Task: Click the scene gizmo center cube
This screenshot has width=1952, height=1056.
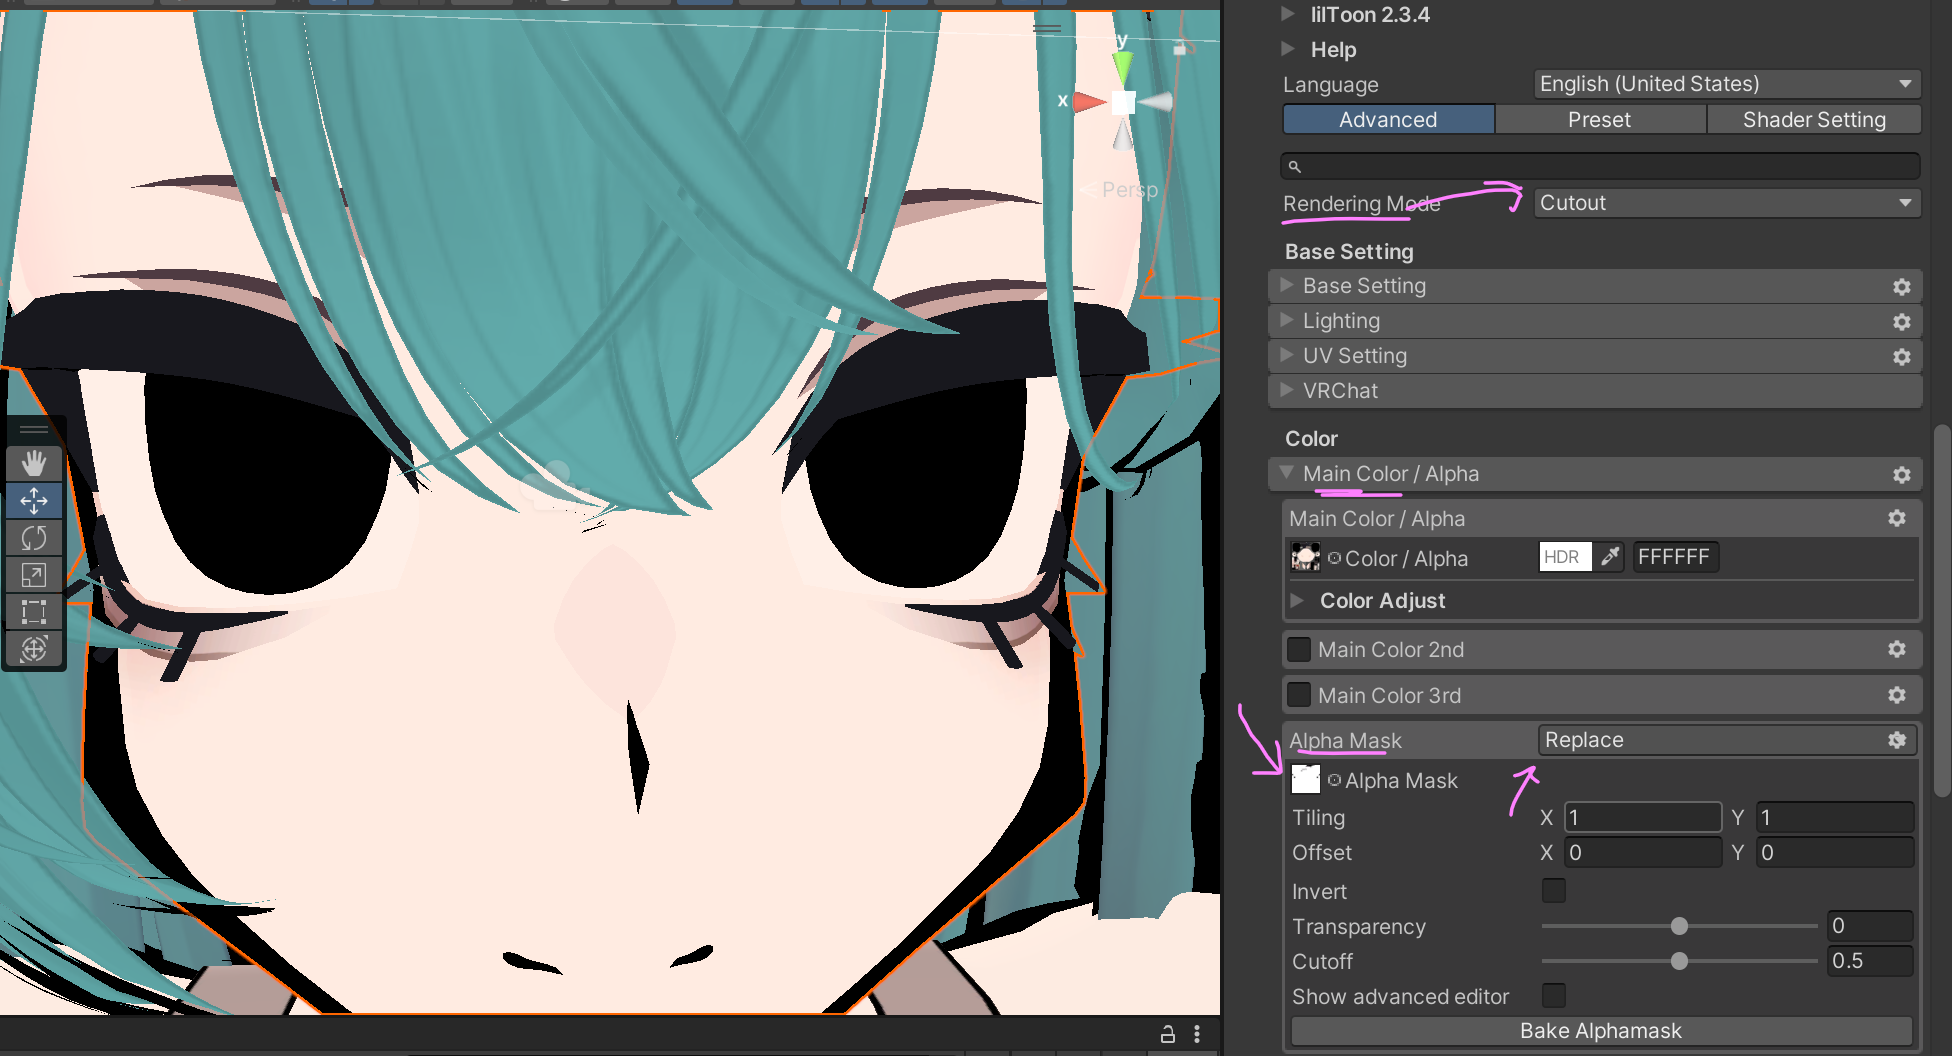Action: tap(1124, 101)
